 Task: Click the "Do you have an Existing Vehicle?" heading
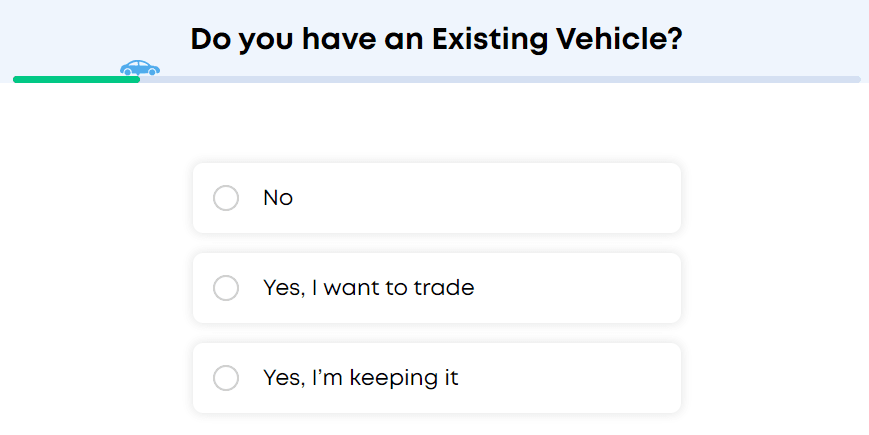[436, 40]
